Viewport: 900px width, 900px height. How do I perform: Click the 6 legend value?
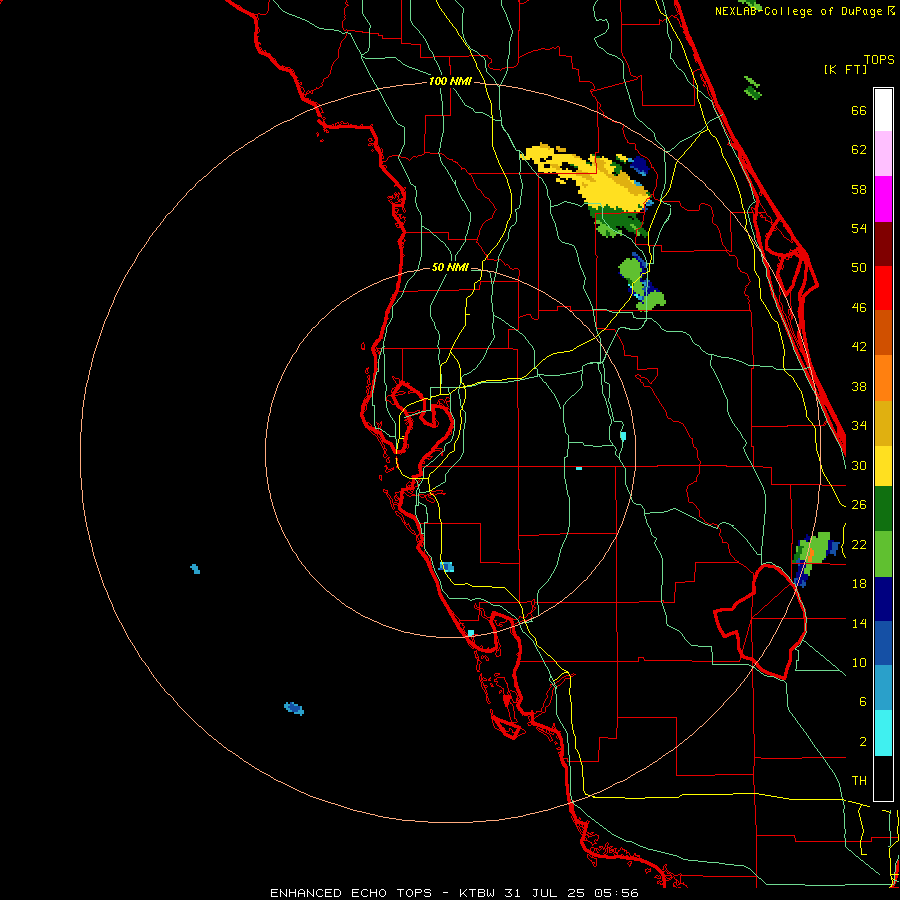point(862,702)
